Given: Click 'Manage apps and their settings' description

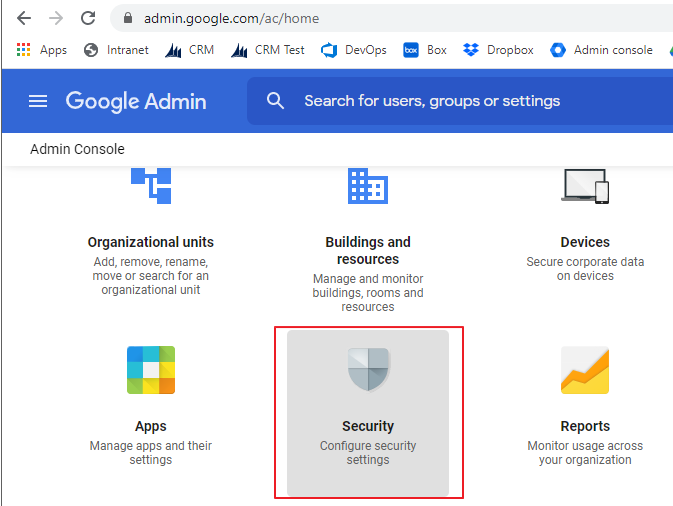Looking at the screenshot, I should pyautogui.click(x=151, y=453).
